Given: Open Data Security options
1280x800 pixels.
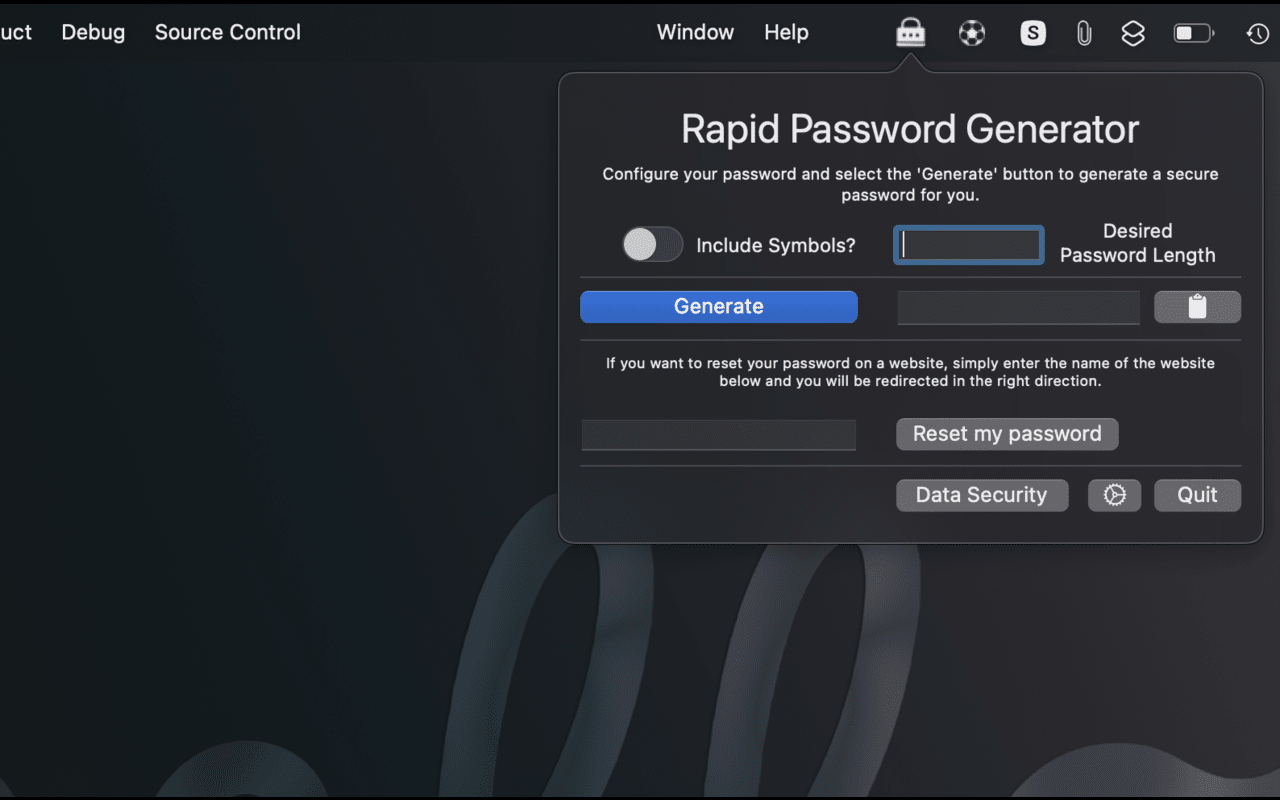Looking at the screenshot, I should click(x=982, y=495).
